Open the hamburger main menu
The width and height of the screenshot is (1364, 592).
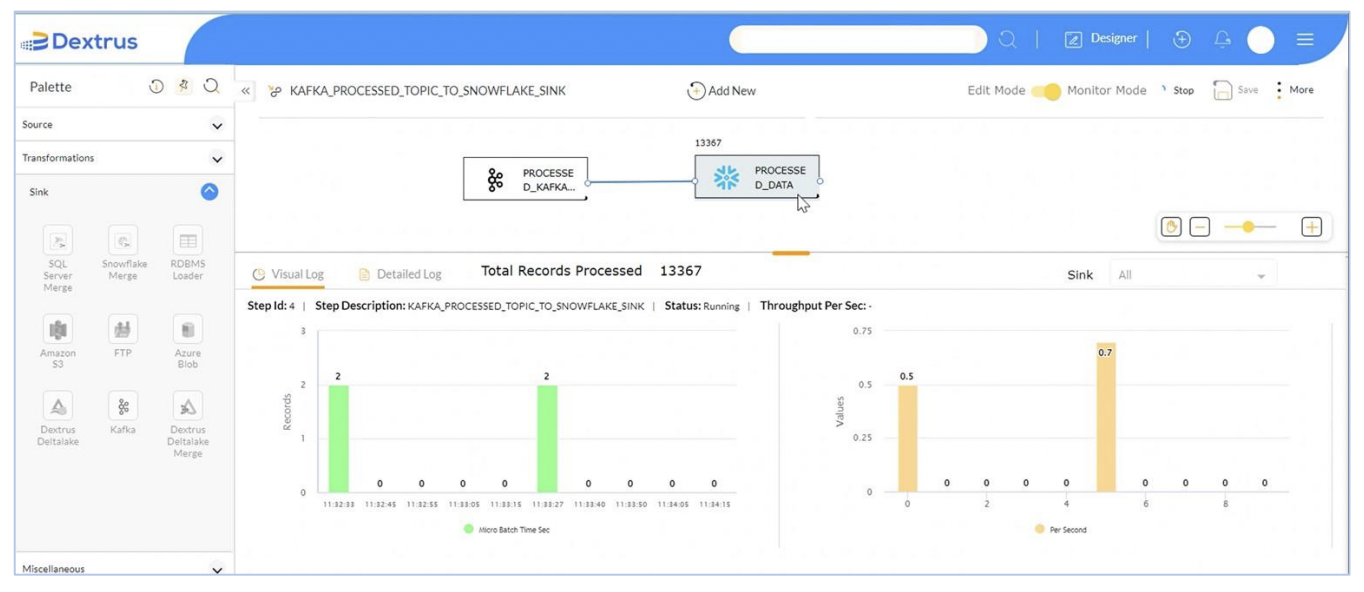[x=1305, y=39]
